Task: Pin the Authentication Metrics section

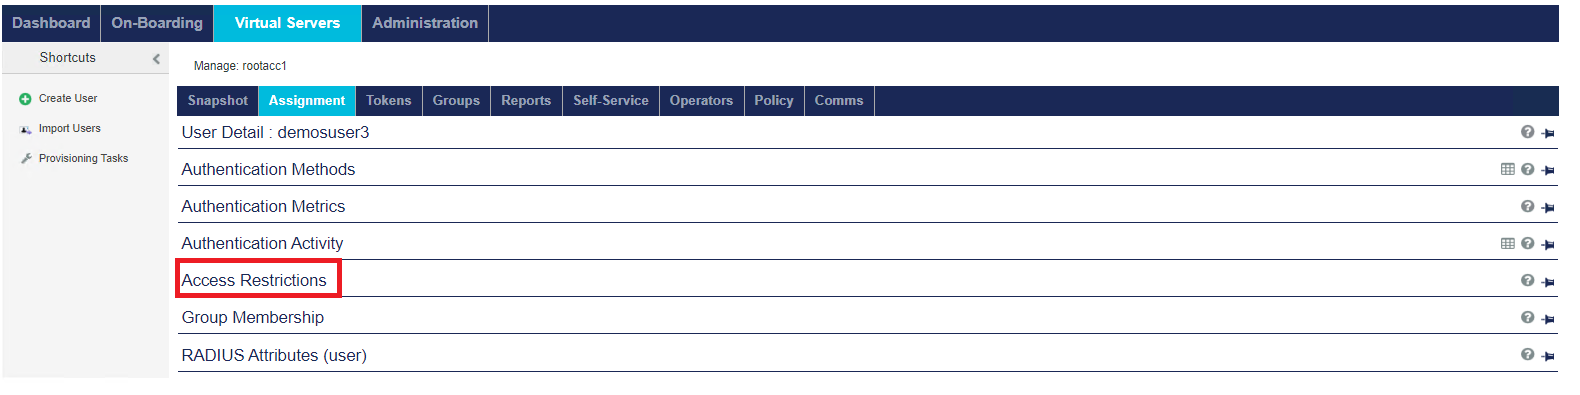Action: 1548,207
